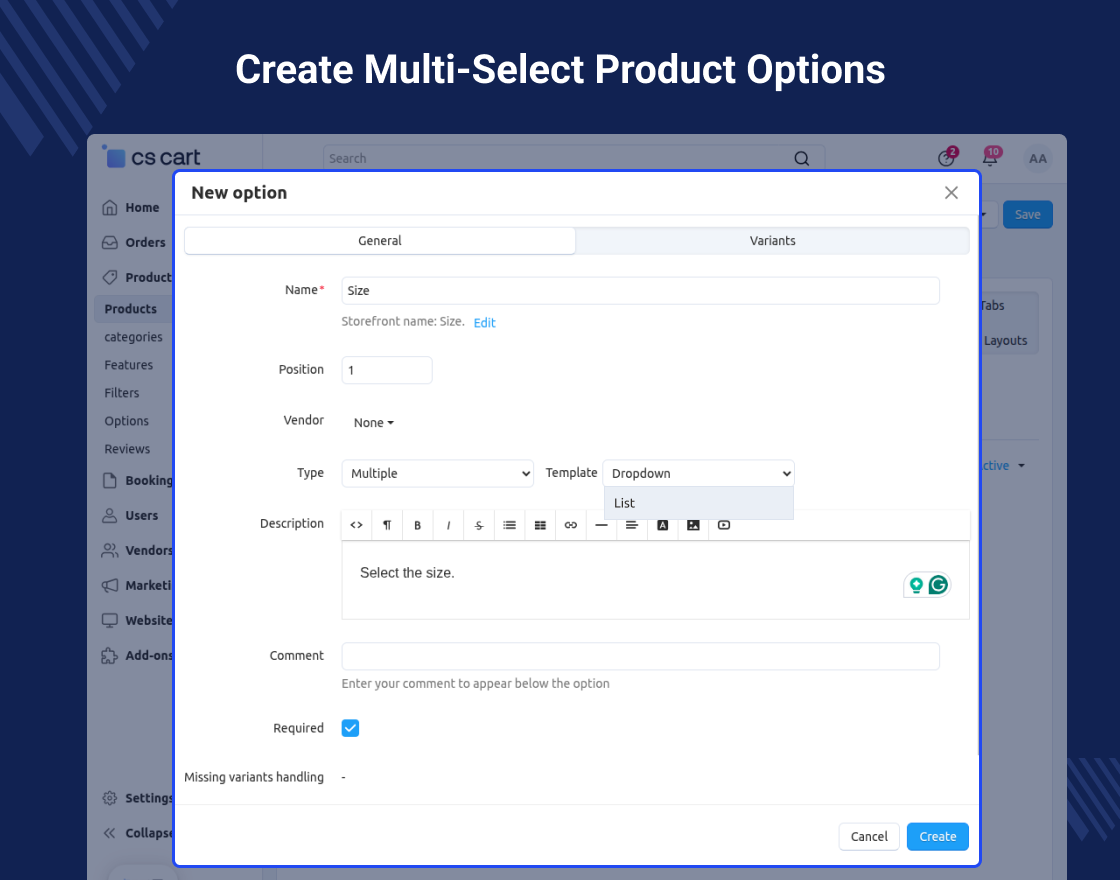The height and width of the screenshot is (880, 1120).
Task: Click the Comment input field
Action: (x=641, y=656)
